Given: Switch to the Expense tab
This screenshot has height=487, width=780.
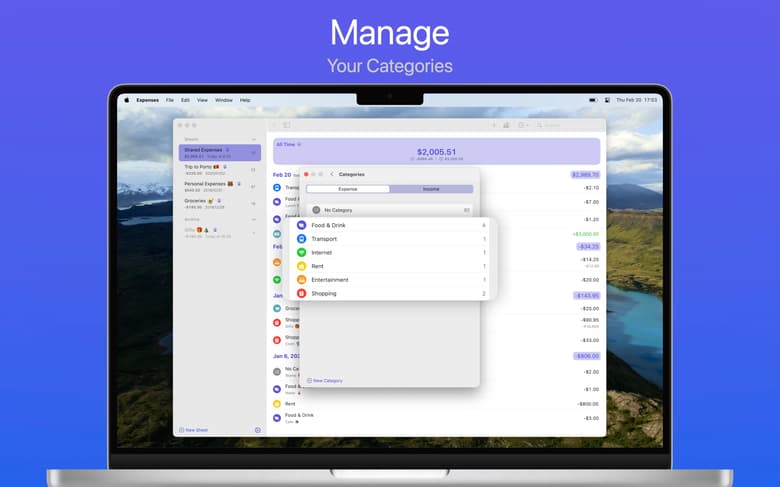Looking at the screenshot, I should tap(348, 189).
